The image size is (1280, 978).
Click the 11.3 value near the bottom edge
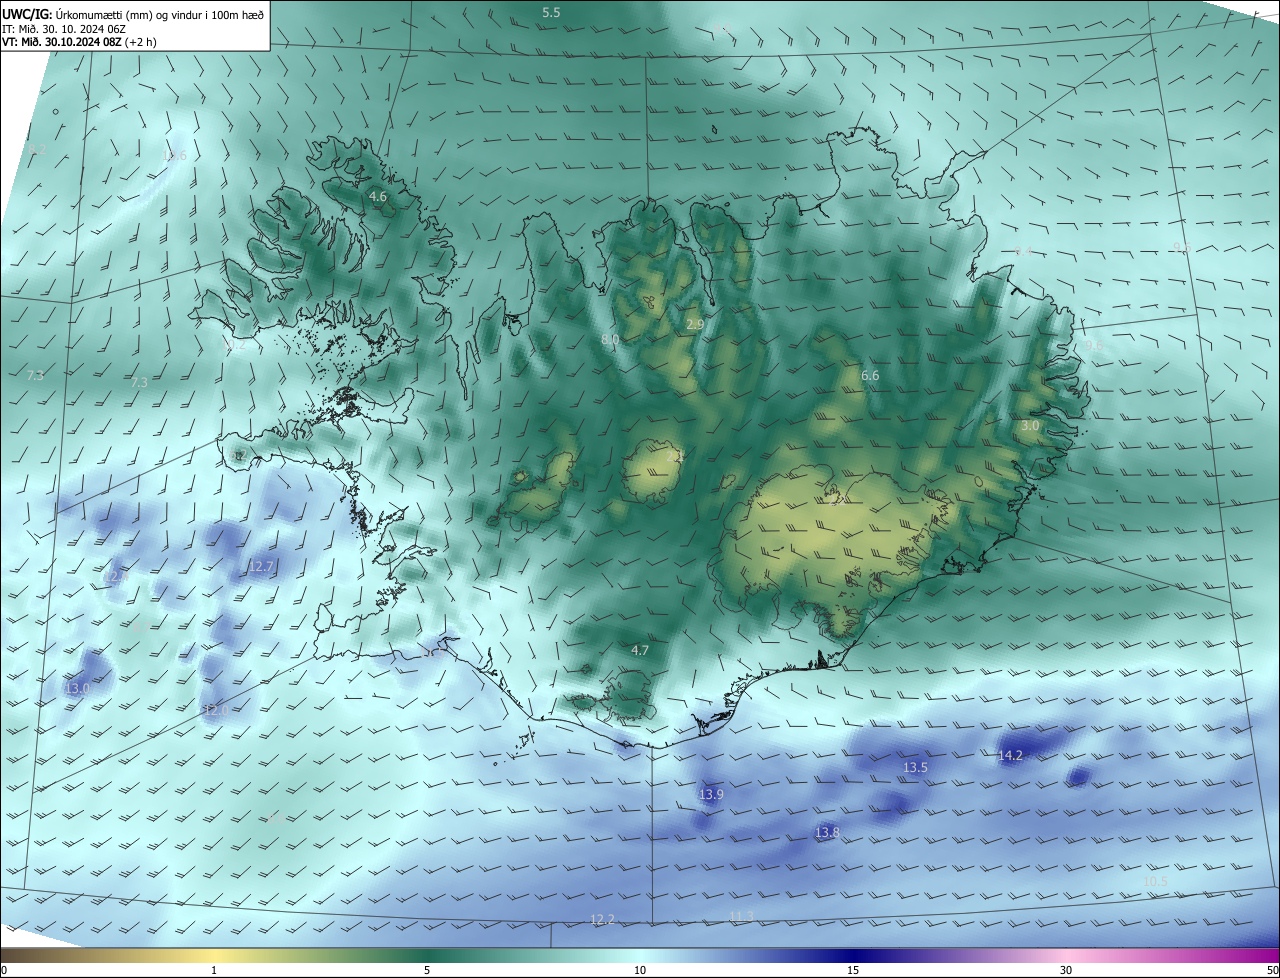click(x=741, y=916)
